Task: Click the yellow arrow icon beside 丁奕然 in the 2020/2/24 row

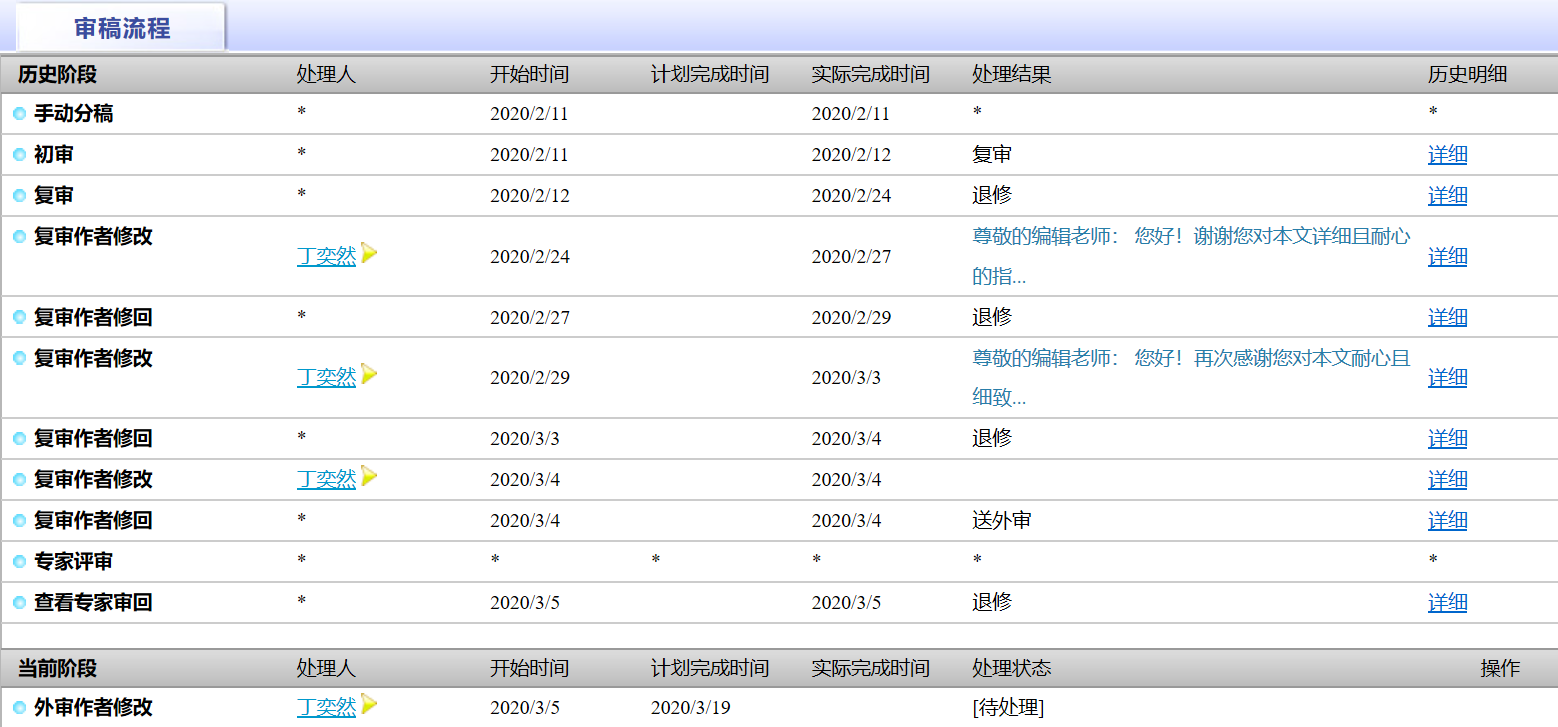Action: point(369,253)
